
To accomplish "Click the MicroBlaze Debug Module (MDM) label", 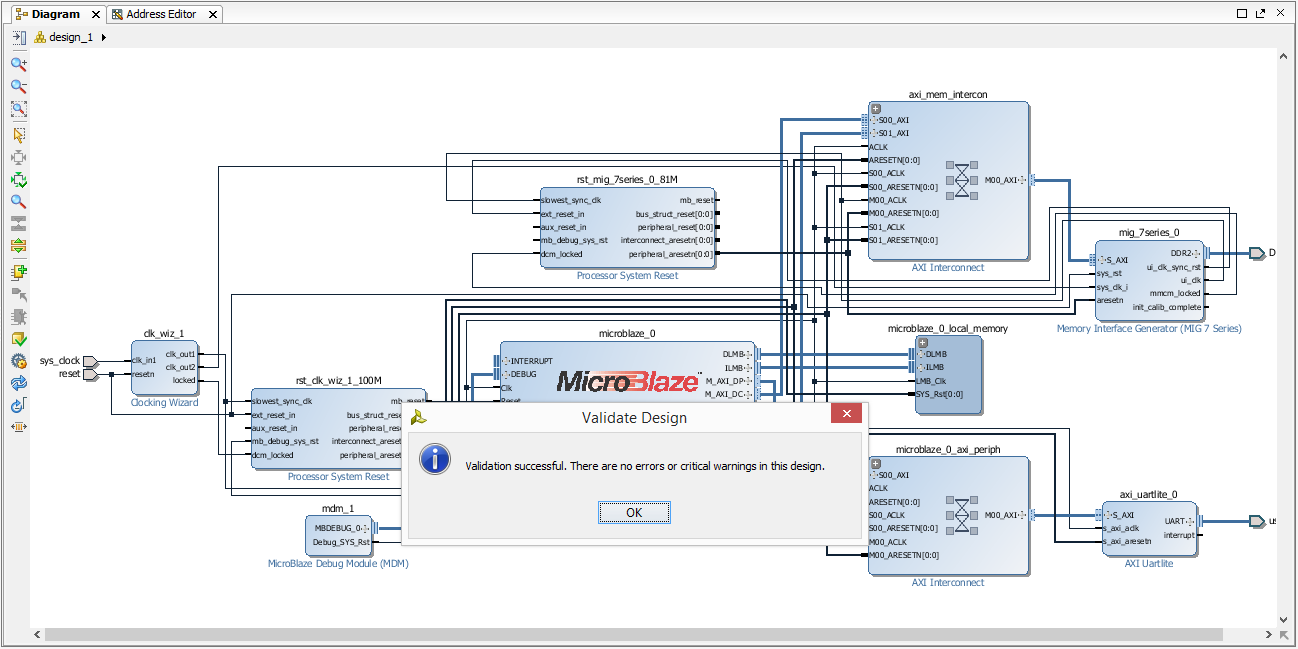I will (338, 564).
